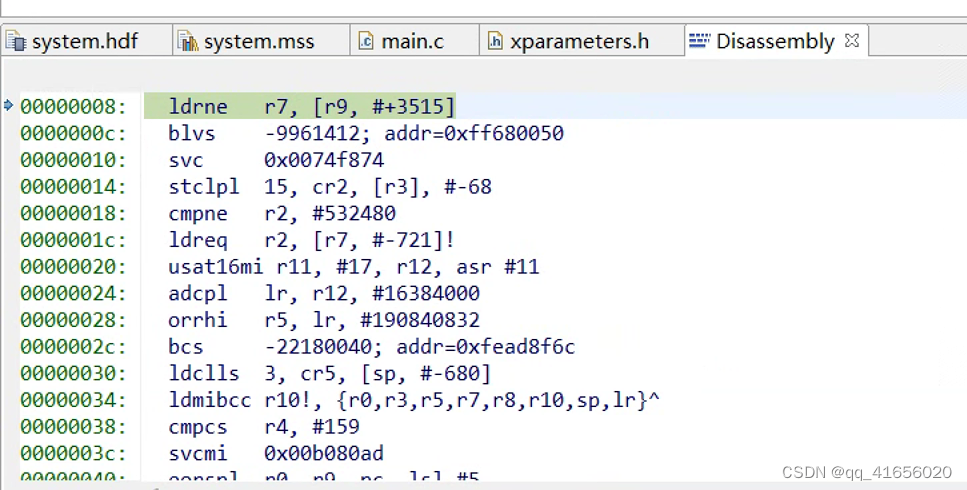The image size is (967, 490).
Task: Click the current instruction pointer arrow
Action: (9, 105)
